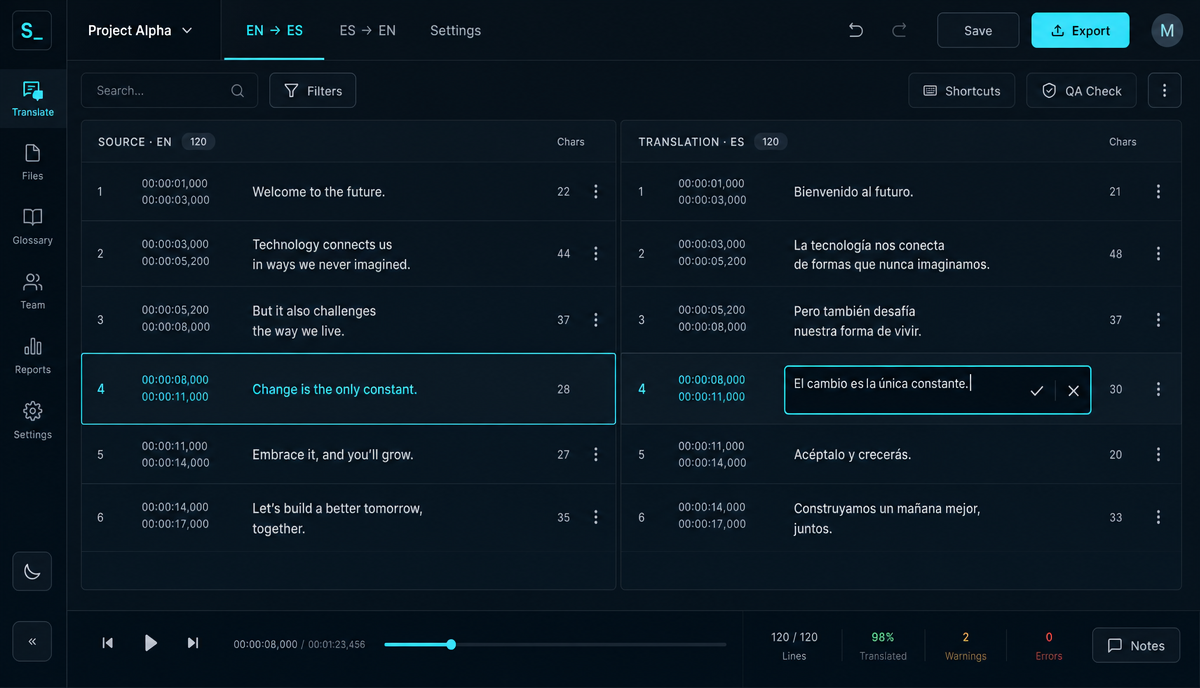Collapse the sidebar with the double chevron
The width and height of the screenshot is (1200, 688).
point(32,642)
